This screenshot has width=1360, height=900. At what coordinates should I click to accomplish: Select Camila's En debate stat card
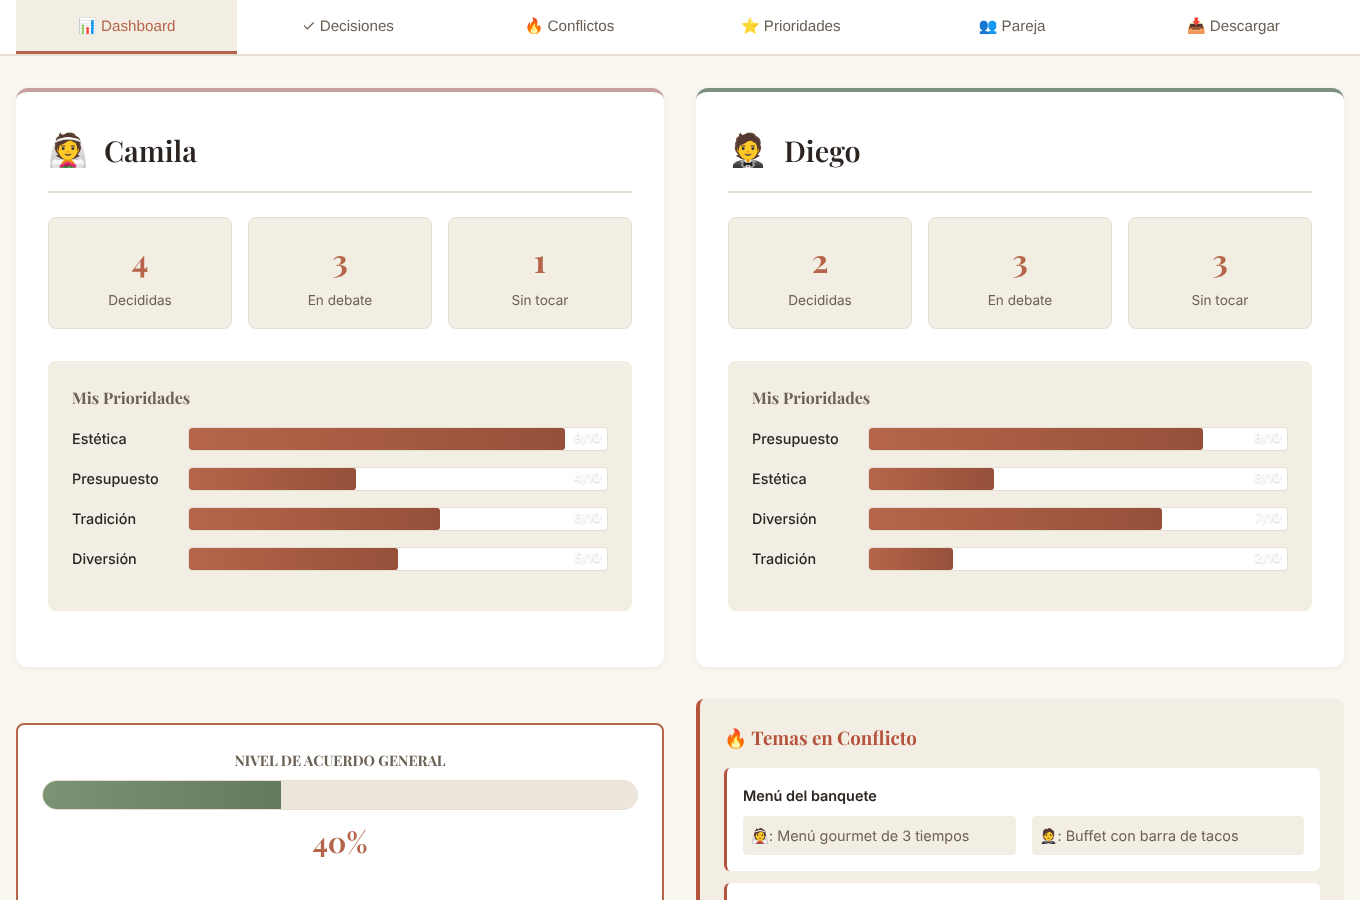tap(340, 273)
